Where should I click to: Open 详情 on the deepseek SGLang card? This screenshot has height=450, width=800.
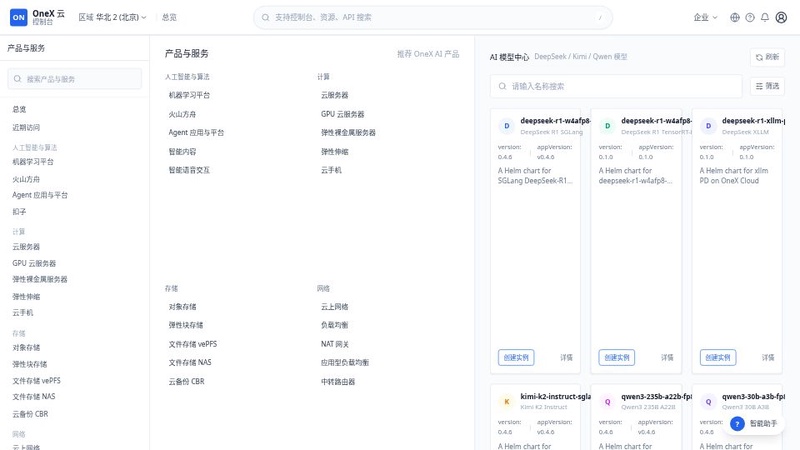(x=566, y=358)
